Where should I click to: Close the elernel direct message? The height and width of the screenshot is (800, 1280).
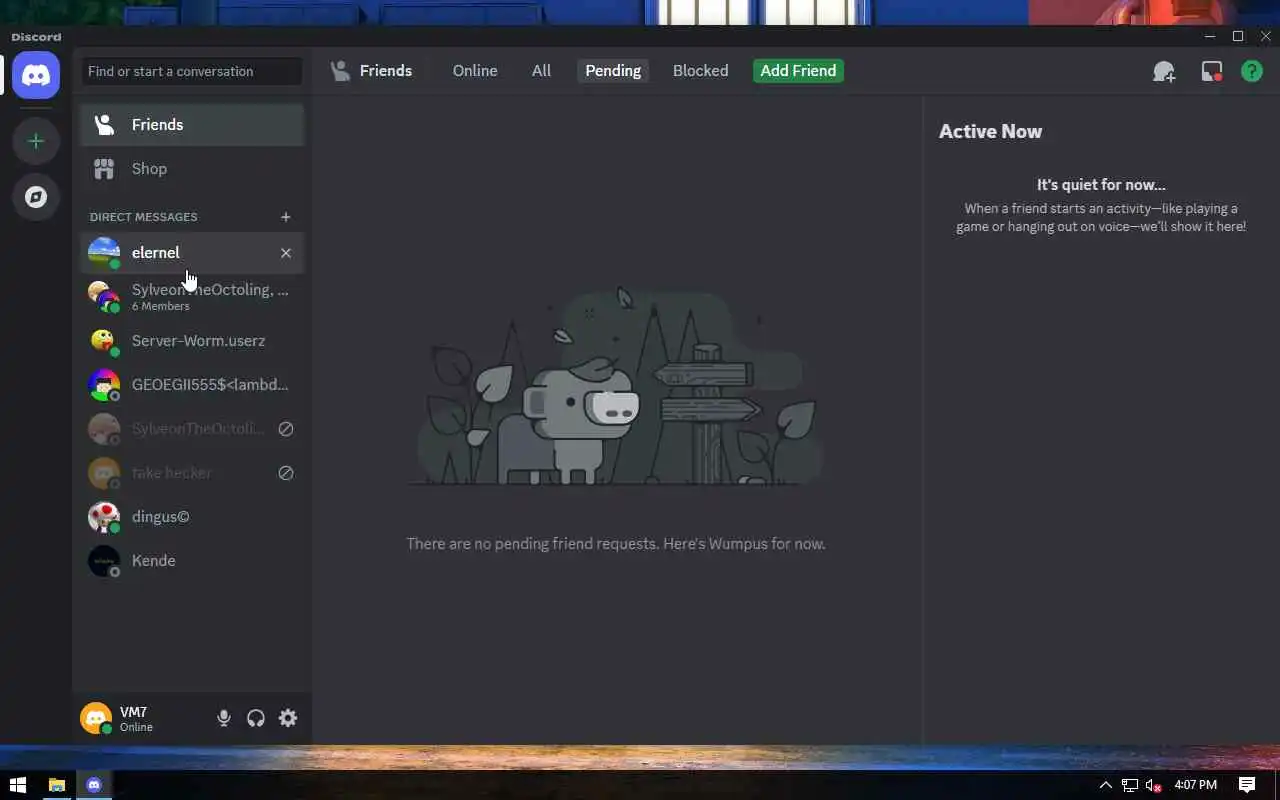285,253
